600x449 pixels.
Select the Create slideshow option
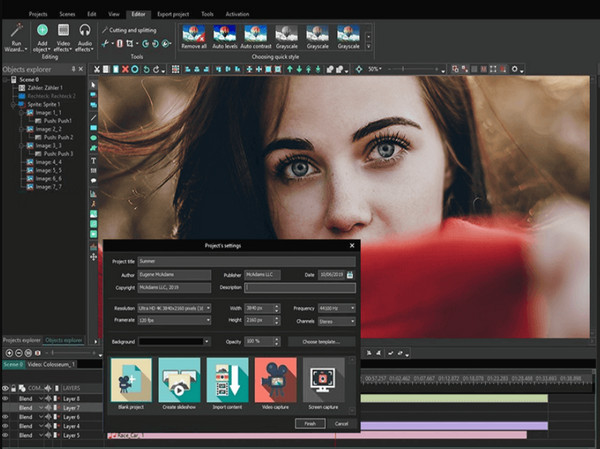click(x=179, y=384)
